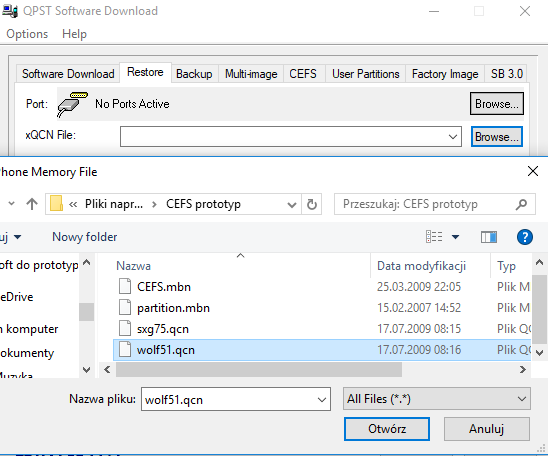Switch to the Multi-image tab

coord(251,74)
